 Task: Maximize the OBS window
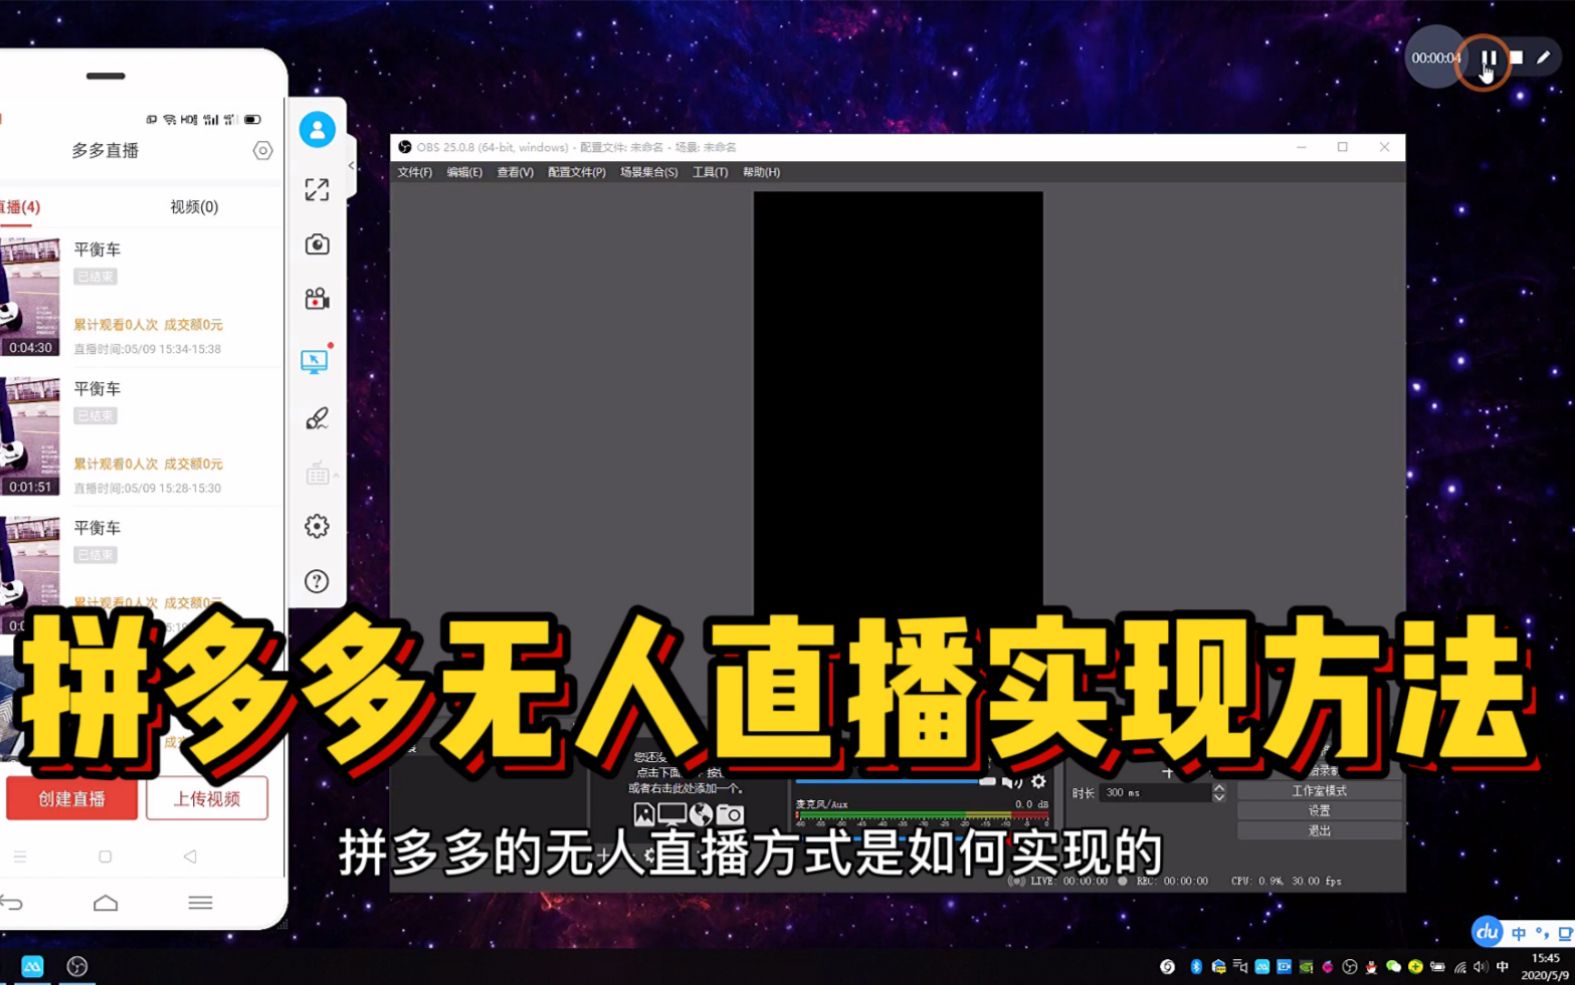tap(1342, 147)
